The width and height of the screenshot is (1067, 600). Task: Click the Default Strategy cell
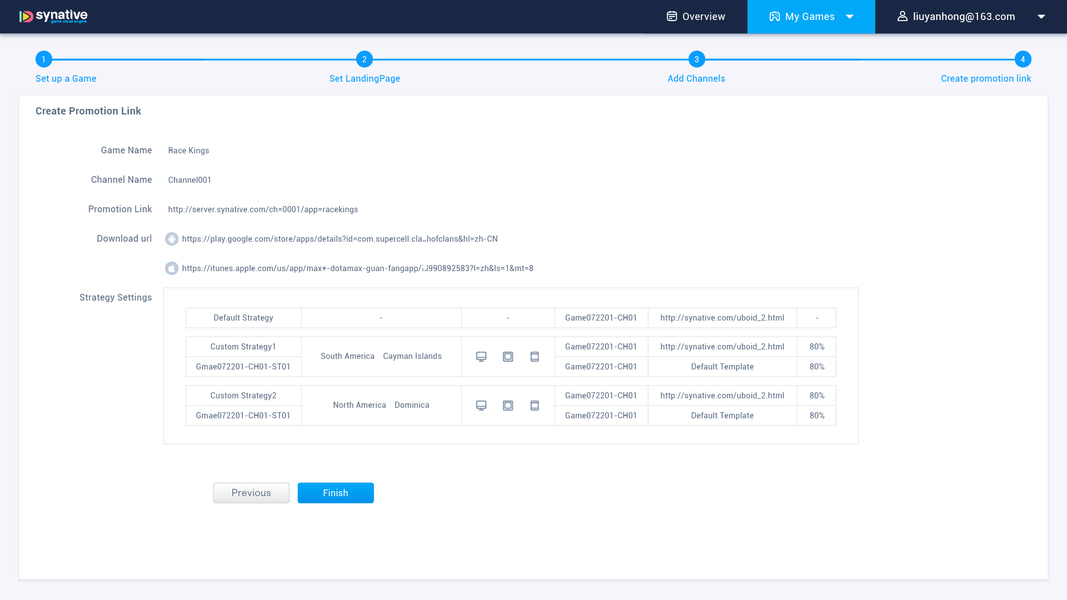(243, 318)
